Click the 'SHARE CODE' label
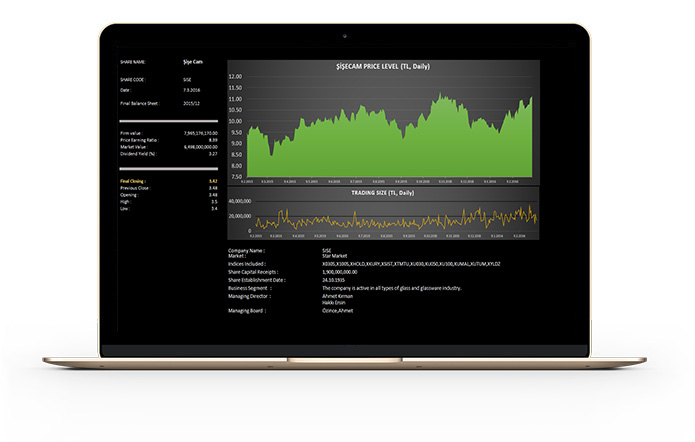The image size is (695, 442). point(133,80)
